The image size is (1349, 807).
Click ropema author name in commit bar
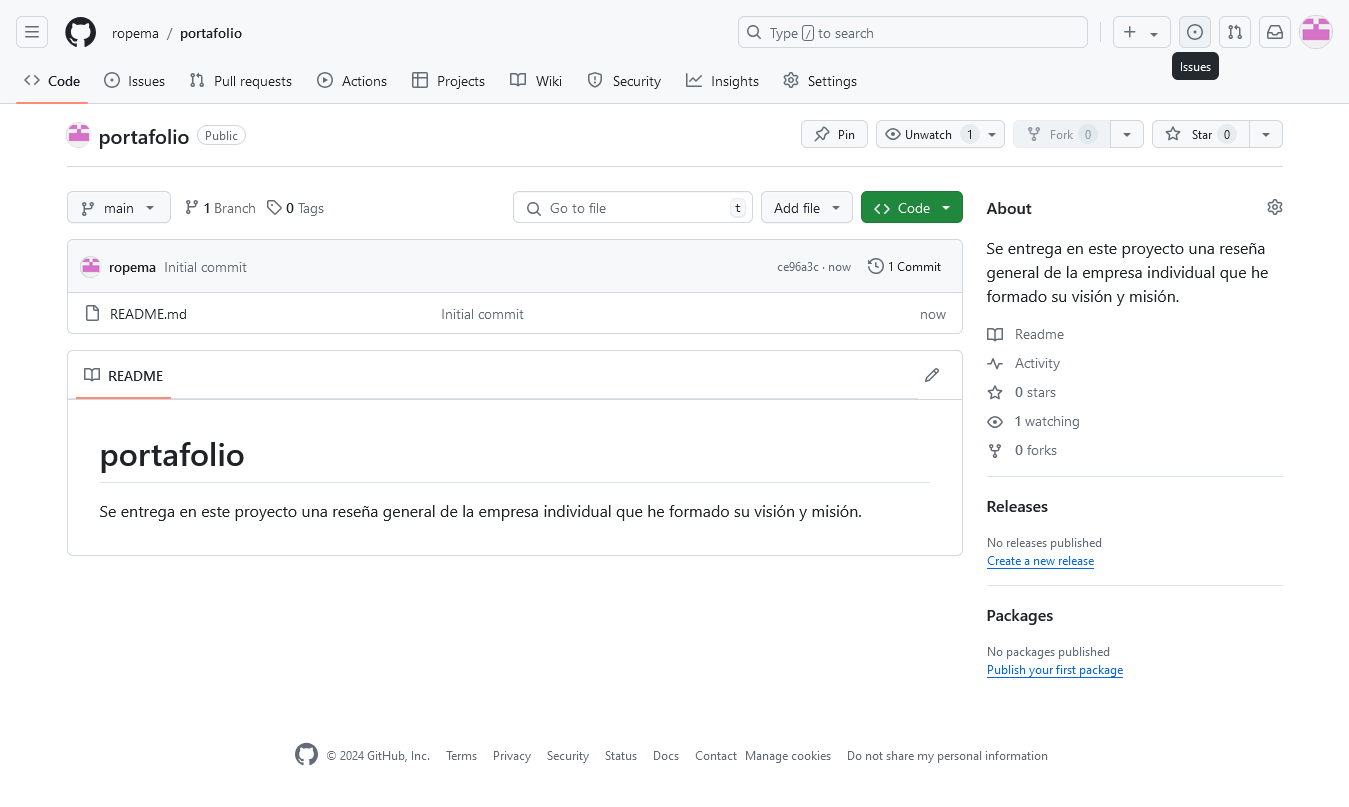(x=132, y=267)
